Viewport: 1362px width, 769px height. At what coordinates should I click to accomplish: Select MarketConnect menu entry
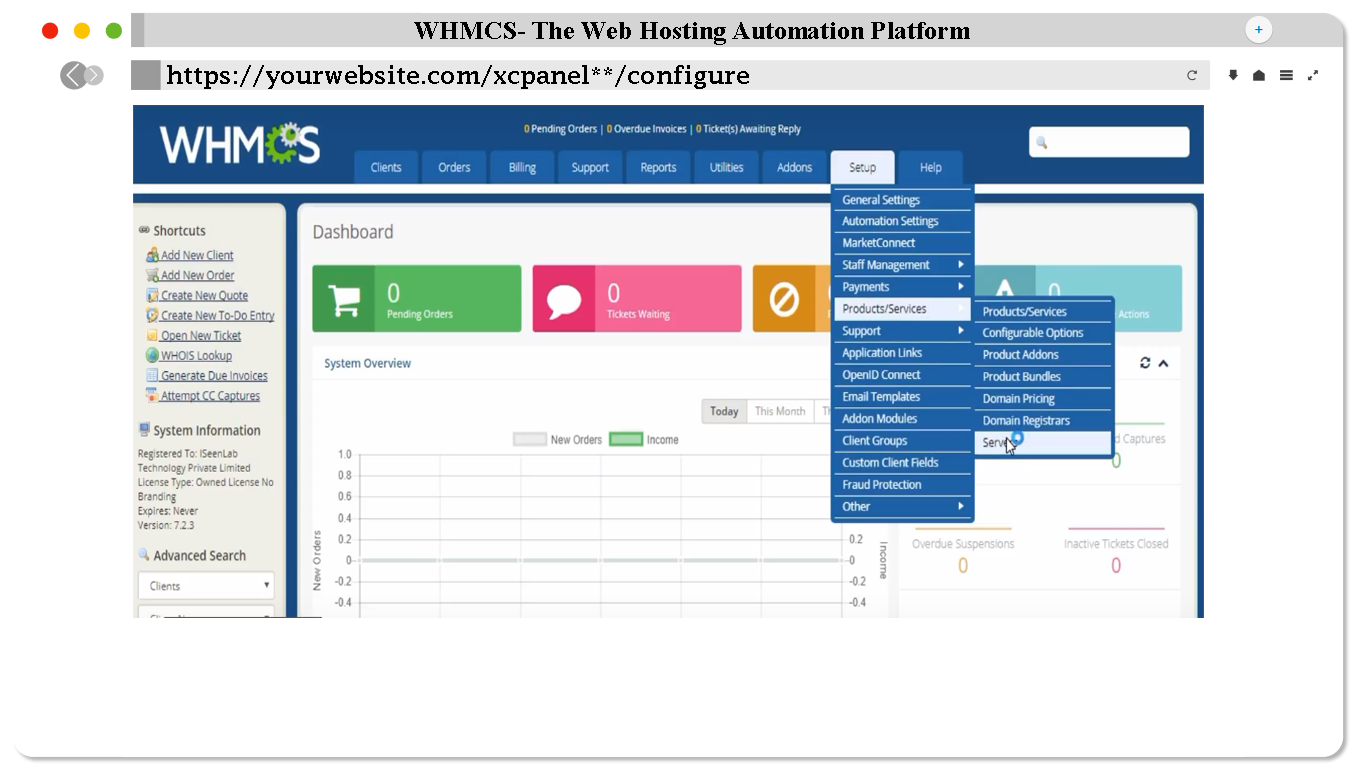tap(903, 243)
